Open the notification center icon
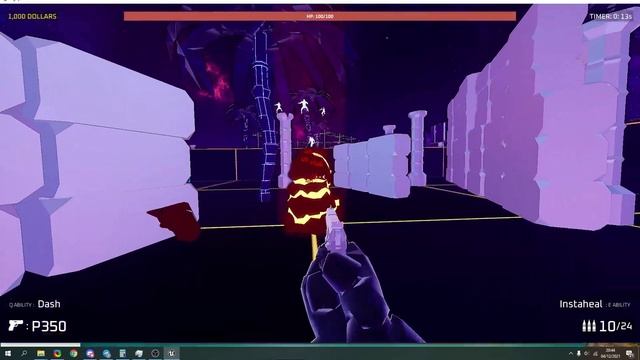Image resolution: width=640 pixels, height=360 pixels. coord(629,353)
